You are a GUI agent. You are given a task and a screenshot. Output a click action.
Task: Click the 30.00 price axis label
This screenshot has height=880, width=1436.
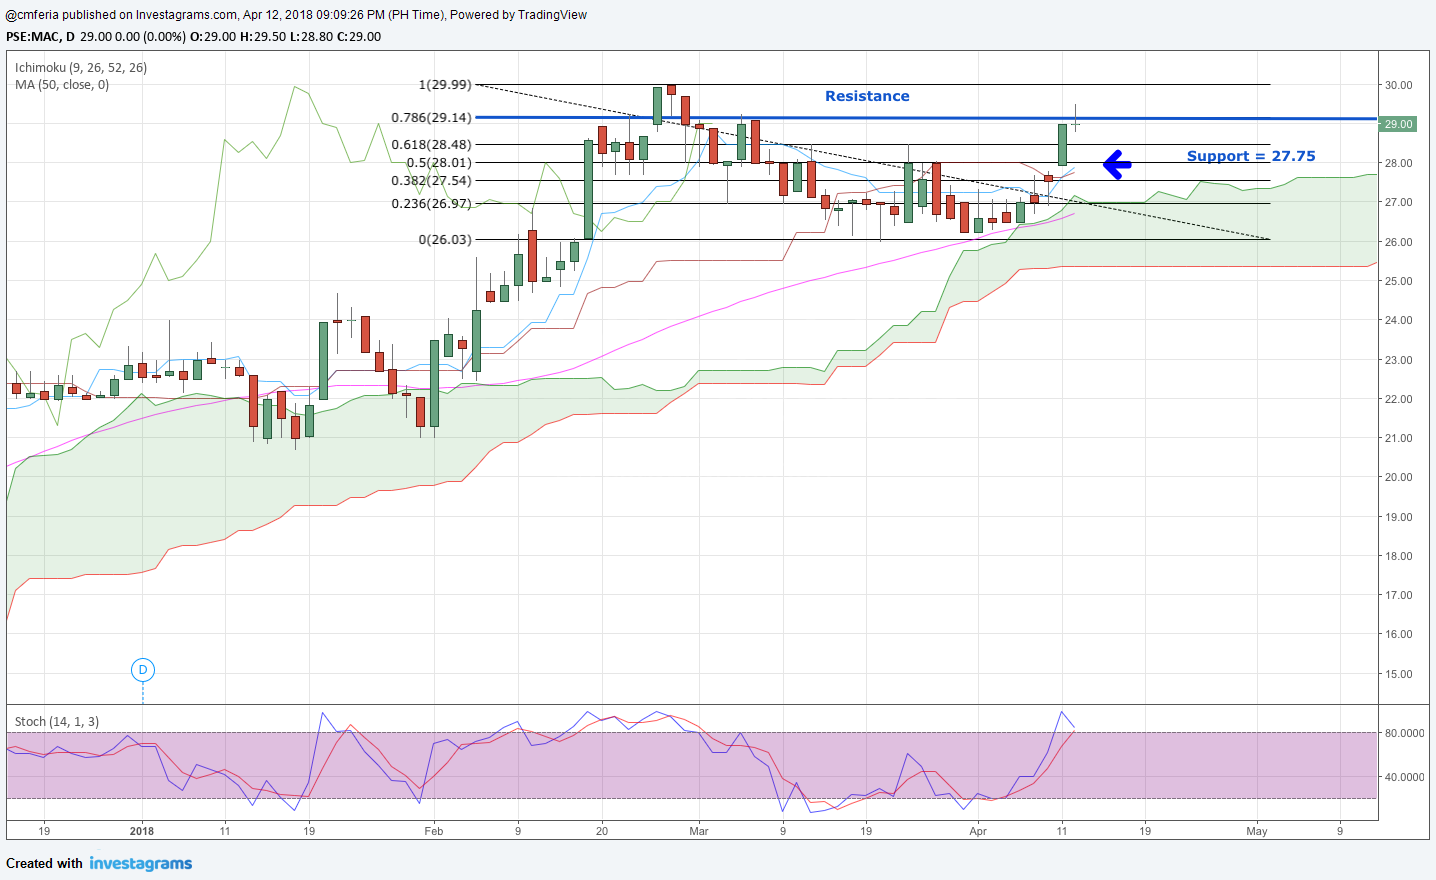(x=1398, y=85)
